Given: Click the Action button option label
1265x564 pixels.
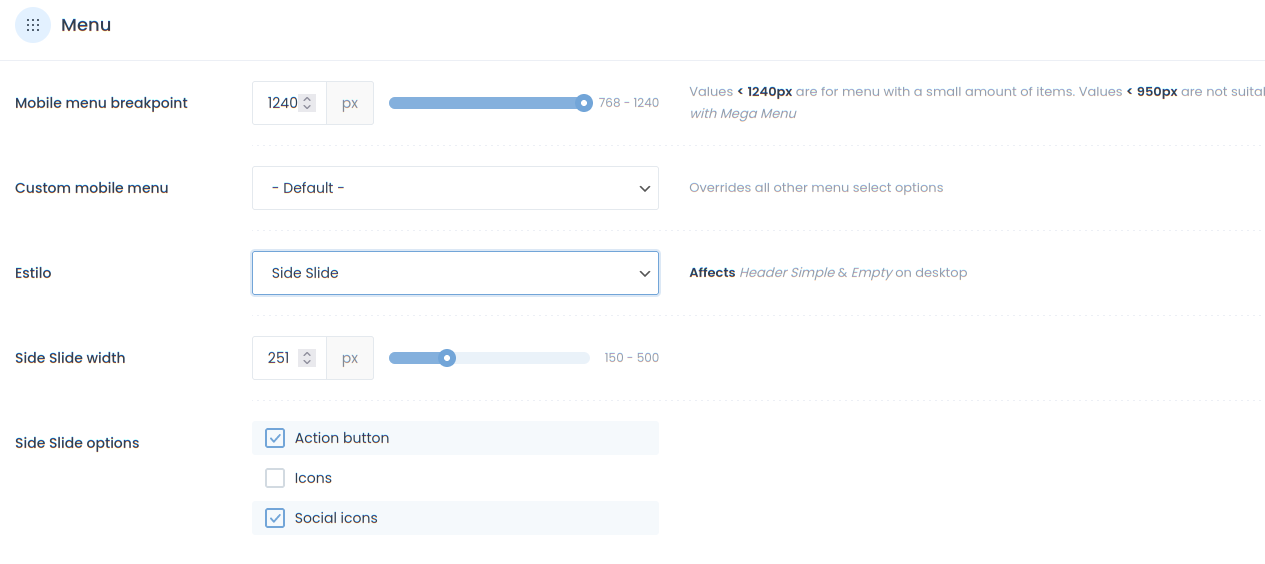Looking at the screenshot, I should coord(342,438).
